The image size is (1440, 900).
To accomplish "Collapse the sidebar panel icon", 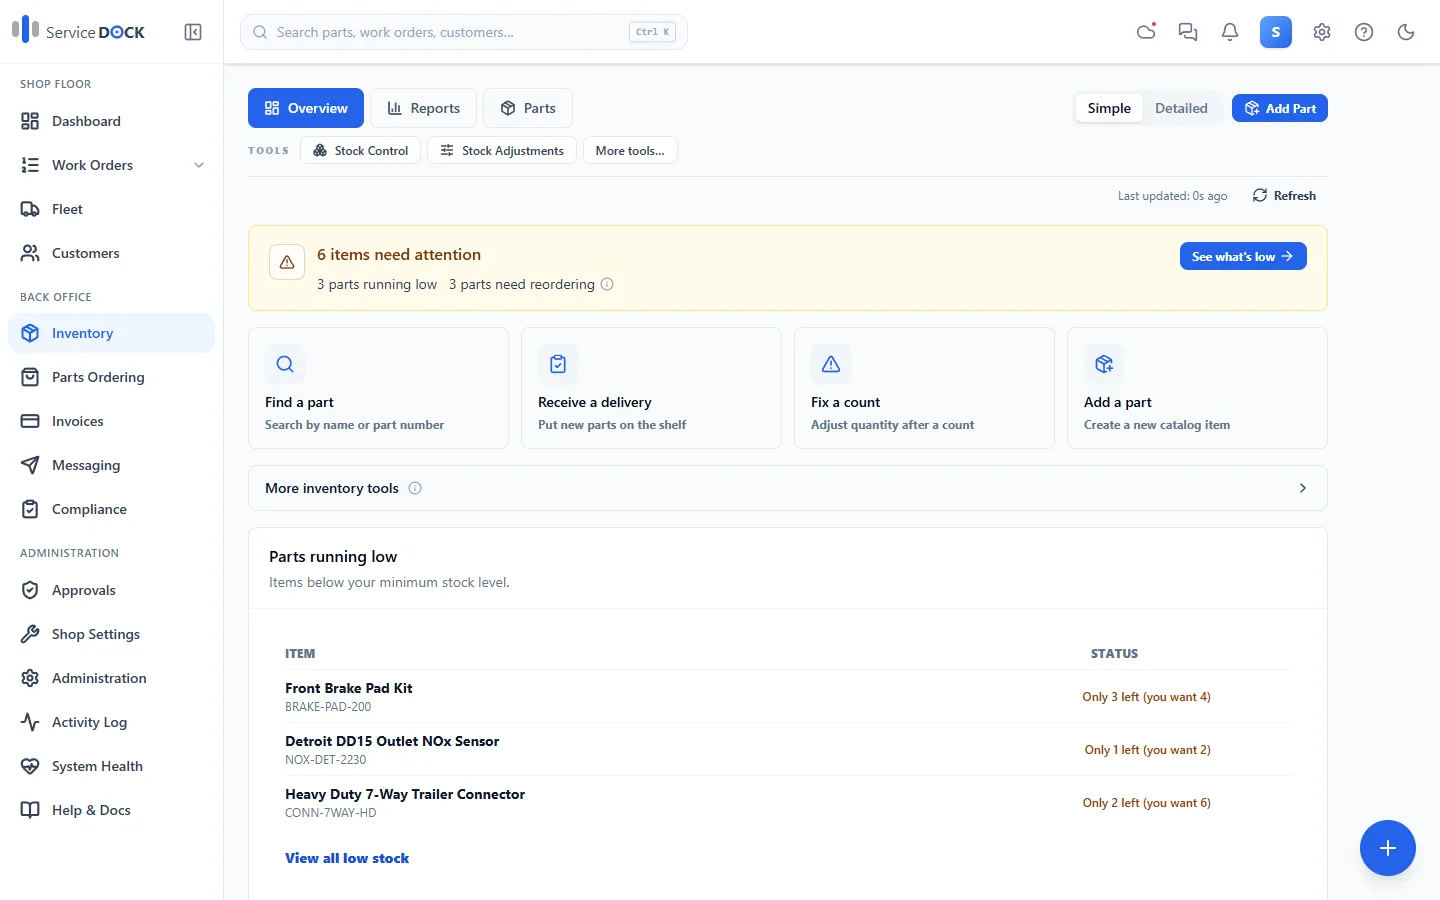I will click(x=193, y=32).
